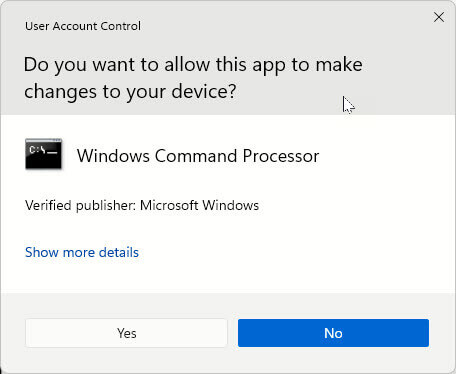Click the word 'Processor' in the app name

(281, 156)
